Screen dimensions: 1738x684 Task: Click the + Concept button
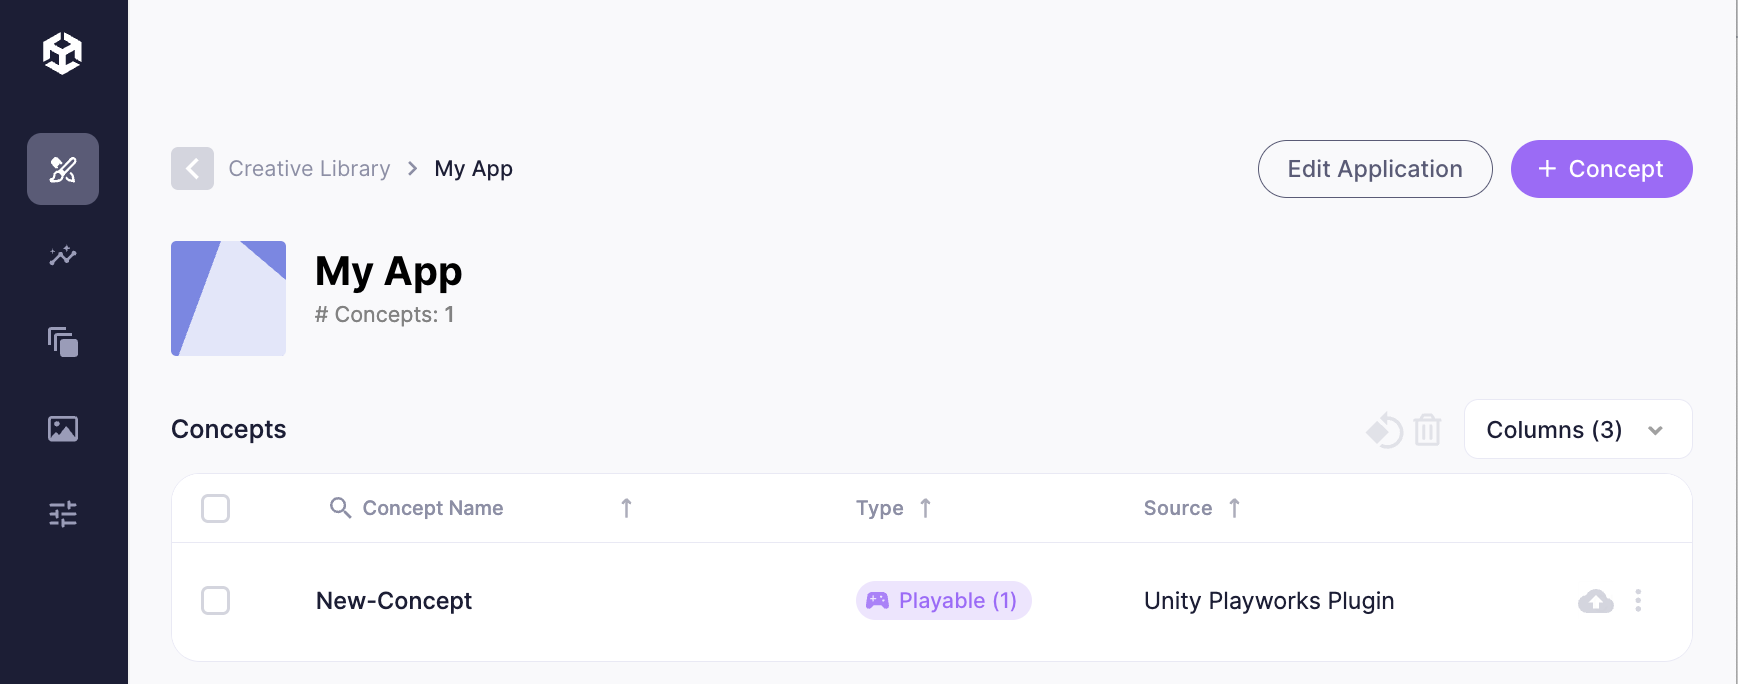(x=1601, y=169)
